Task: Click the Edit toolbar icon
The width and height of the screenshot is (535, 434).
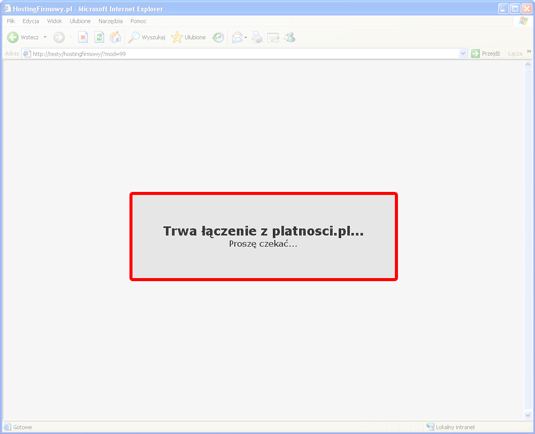Action: tap(273, 37)
